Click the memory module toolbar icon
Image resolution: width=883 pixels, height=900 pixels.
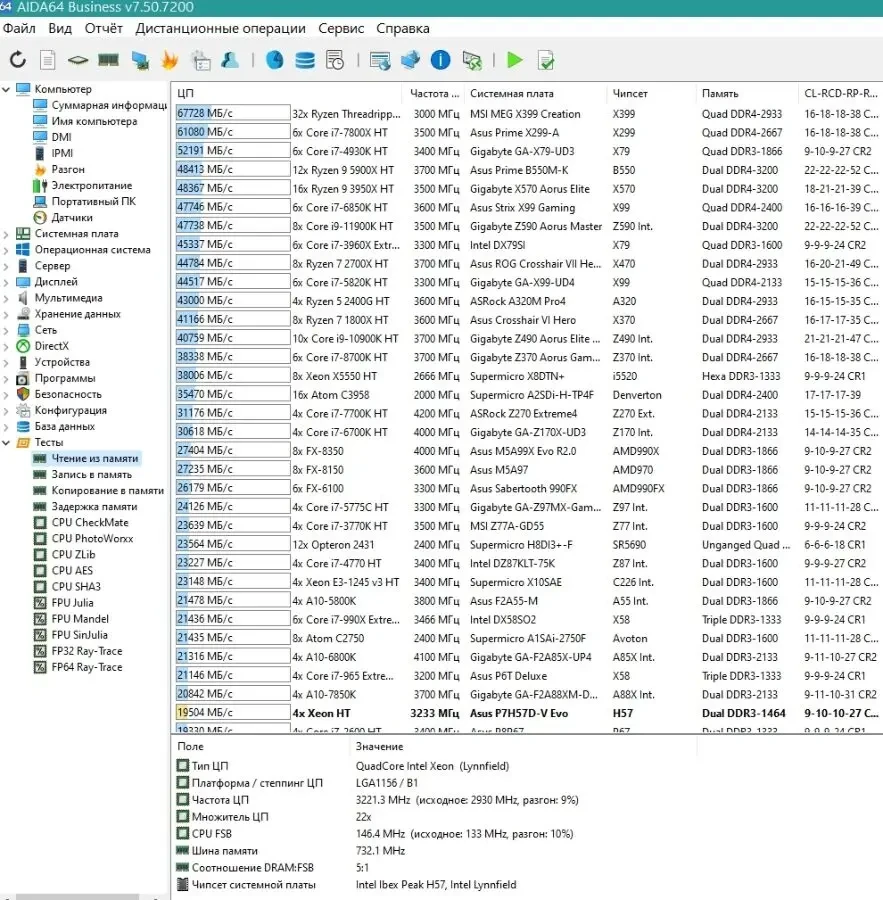[108, 60]
